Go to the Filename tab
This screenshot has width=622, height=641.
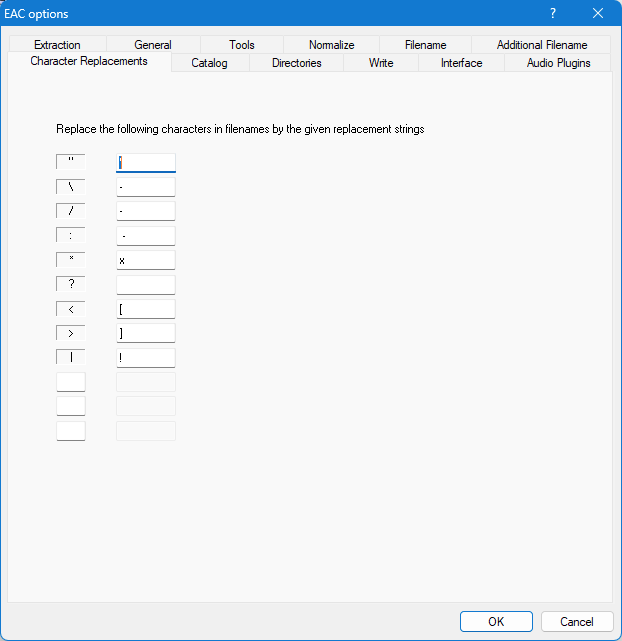click(x=425, y=45)
